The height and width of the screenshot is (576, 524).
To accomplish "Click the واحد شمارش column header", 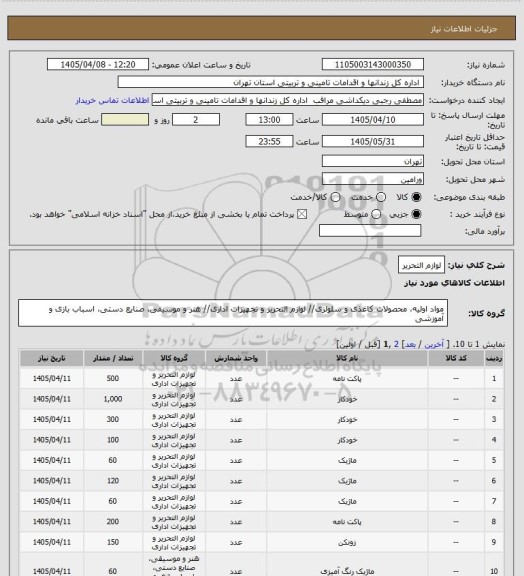I will click(x=236, y=358).
